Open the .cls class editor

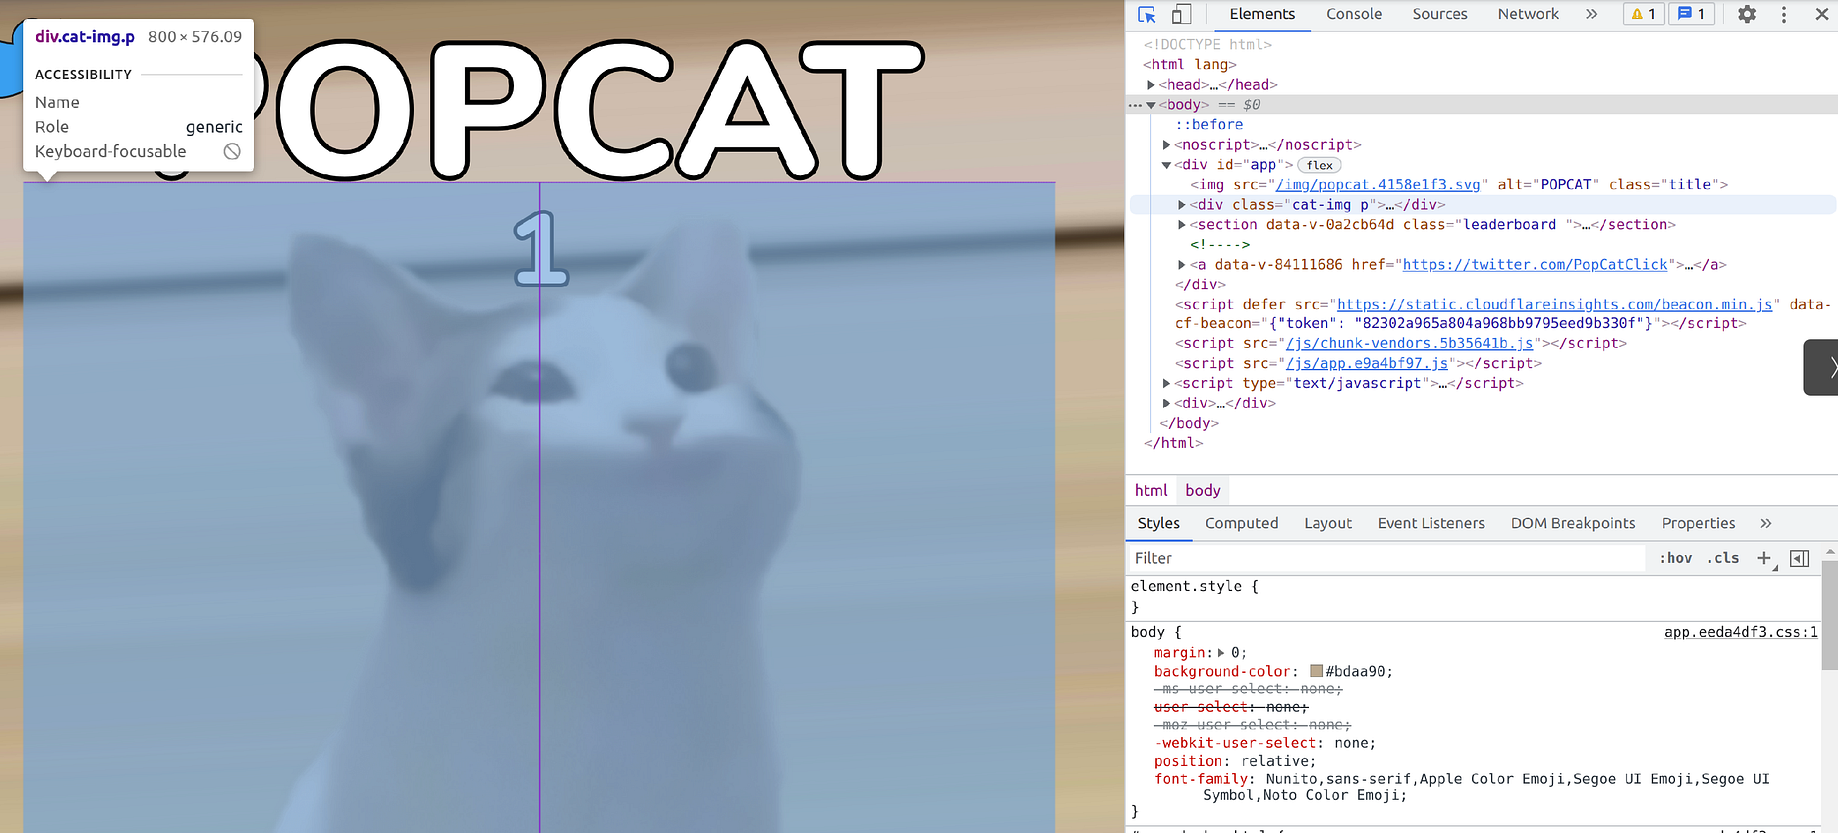coord(1722,558)
